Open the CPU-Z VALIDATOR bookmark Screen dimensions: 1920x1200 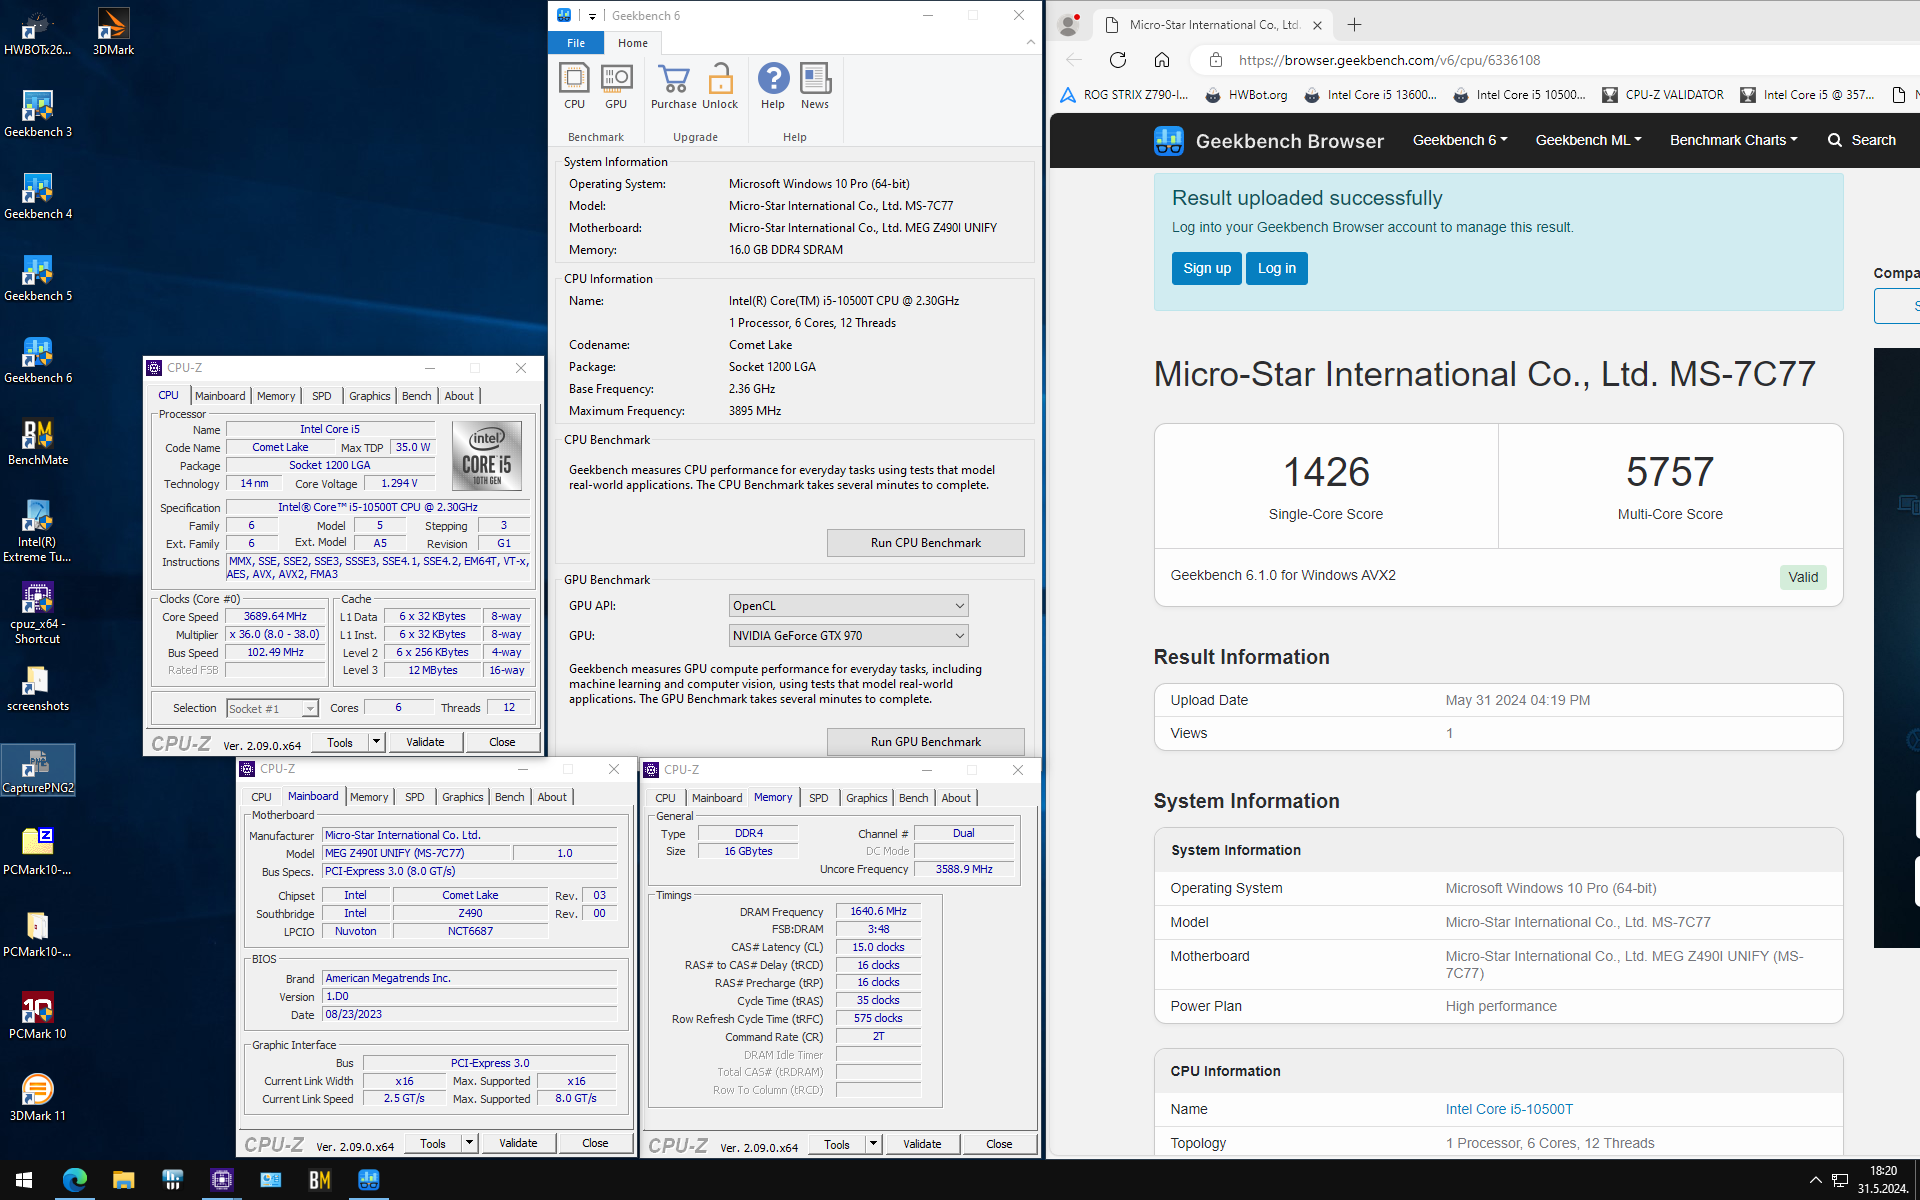[1662, 95]
